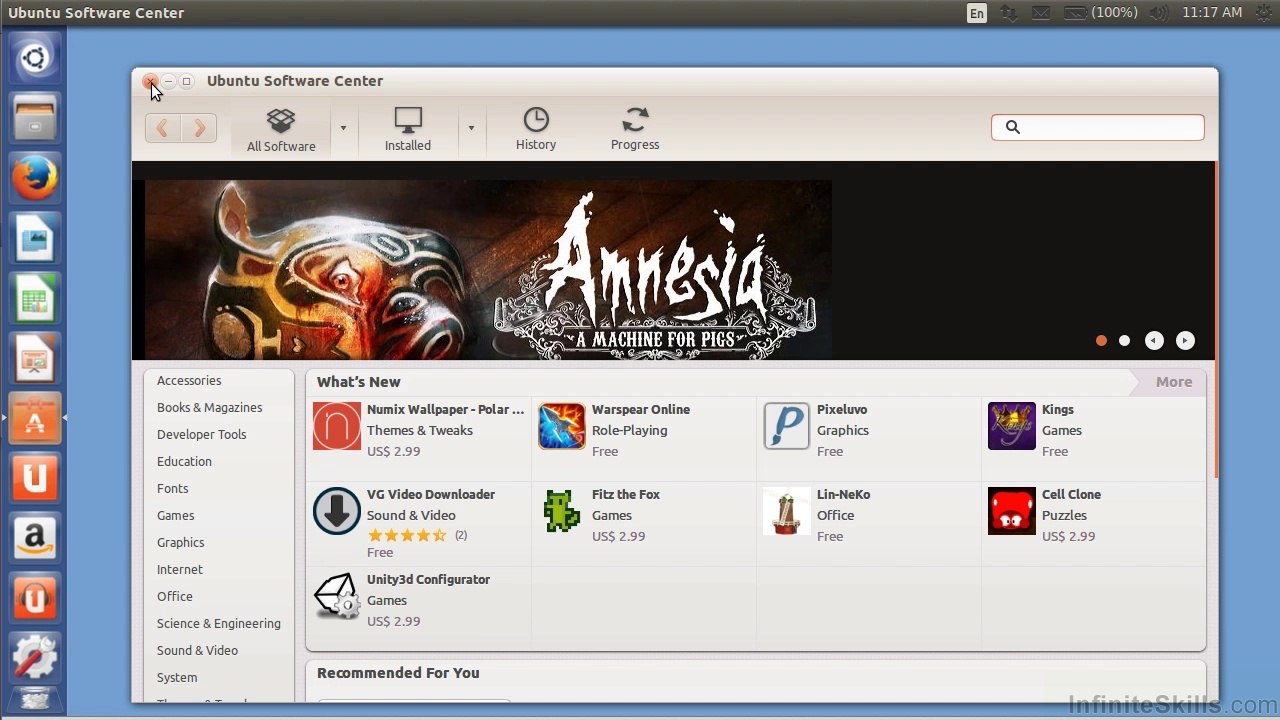Open the Files manager in the launcher
1280x720 pixels.
(x=35, y=118)
